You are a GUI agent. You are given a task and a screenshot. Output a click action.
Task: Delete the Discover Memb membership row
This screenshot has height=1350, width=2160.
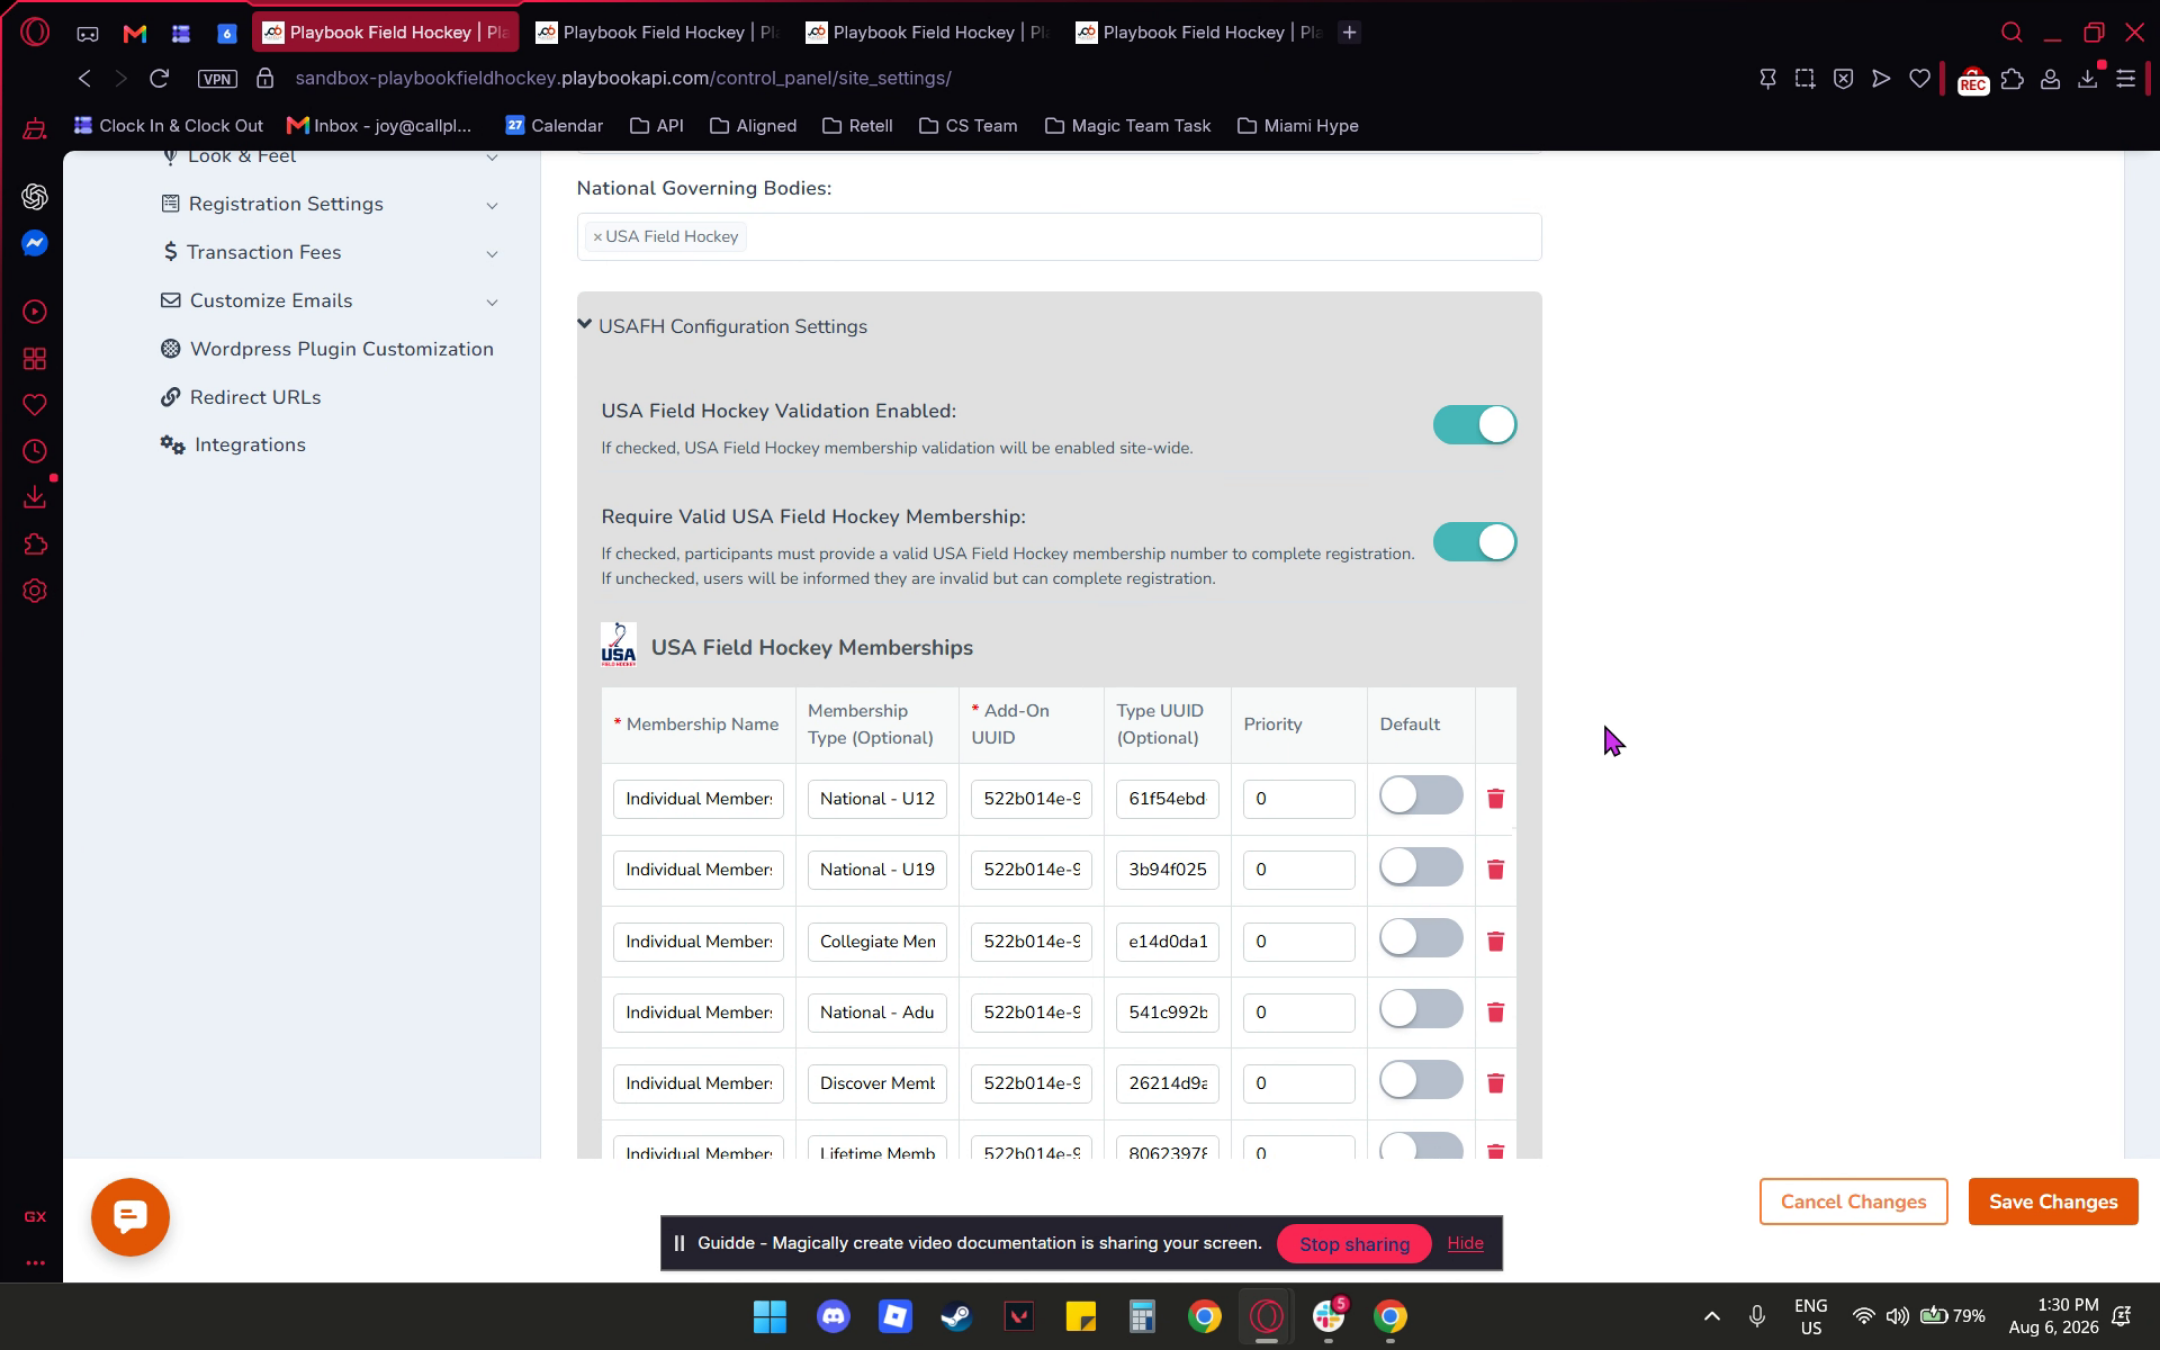point(1495,1083)
